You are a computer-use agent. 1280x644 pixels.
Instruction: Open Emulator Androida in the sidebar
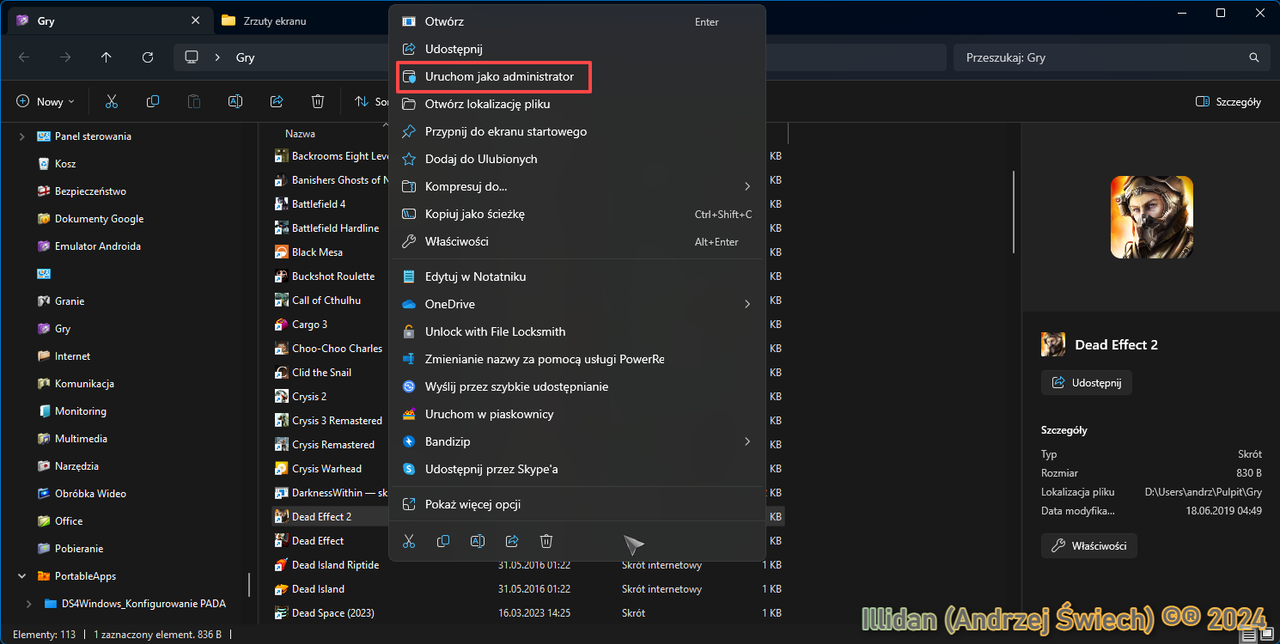[x=88, y=246]
